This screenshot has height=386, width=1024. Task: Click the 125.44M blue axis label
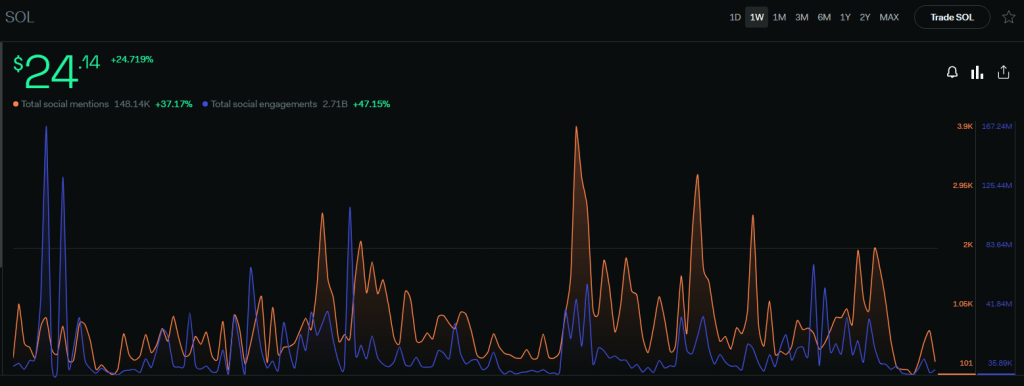(997, 186)
